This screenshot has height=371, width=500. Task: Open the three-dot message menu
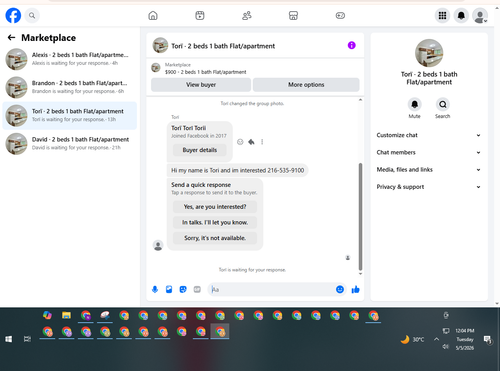(262, 142)
